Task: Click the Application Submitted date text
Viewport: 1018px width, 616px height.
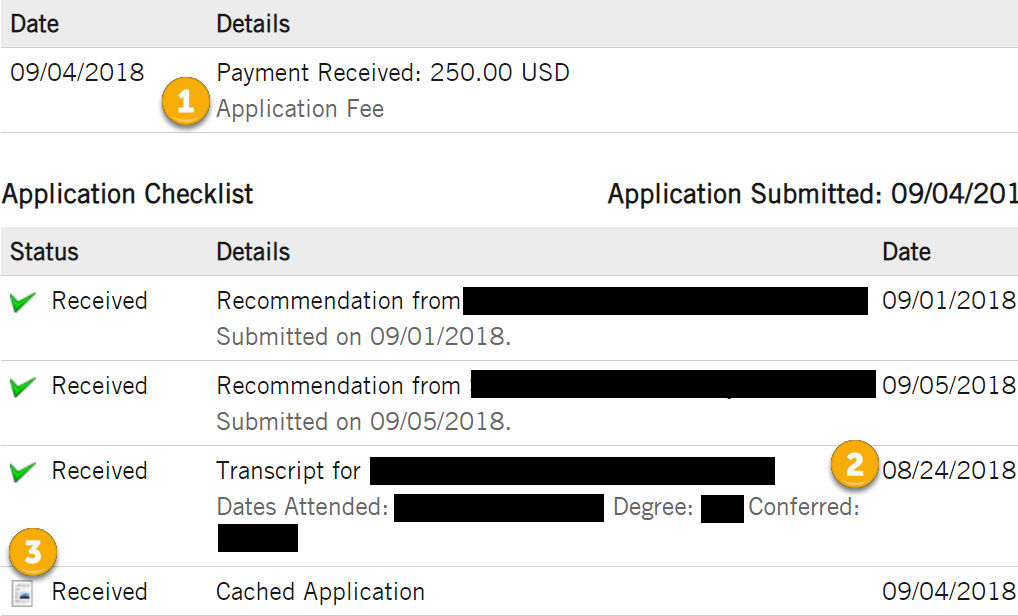Action: point(812,193)
